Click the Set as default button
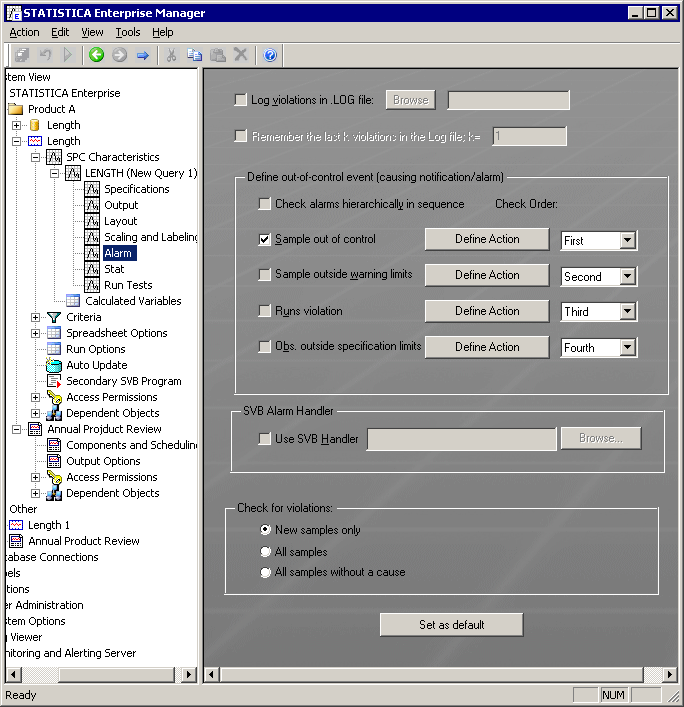Screen dimensions: 684x707 [451, 624]
